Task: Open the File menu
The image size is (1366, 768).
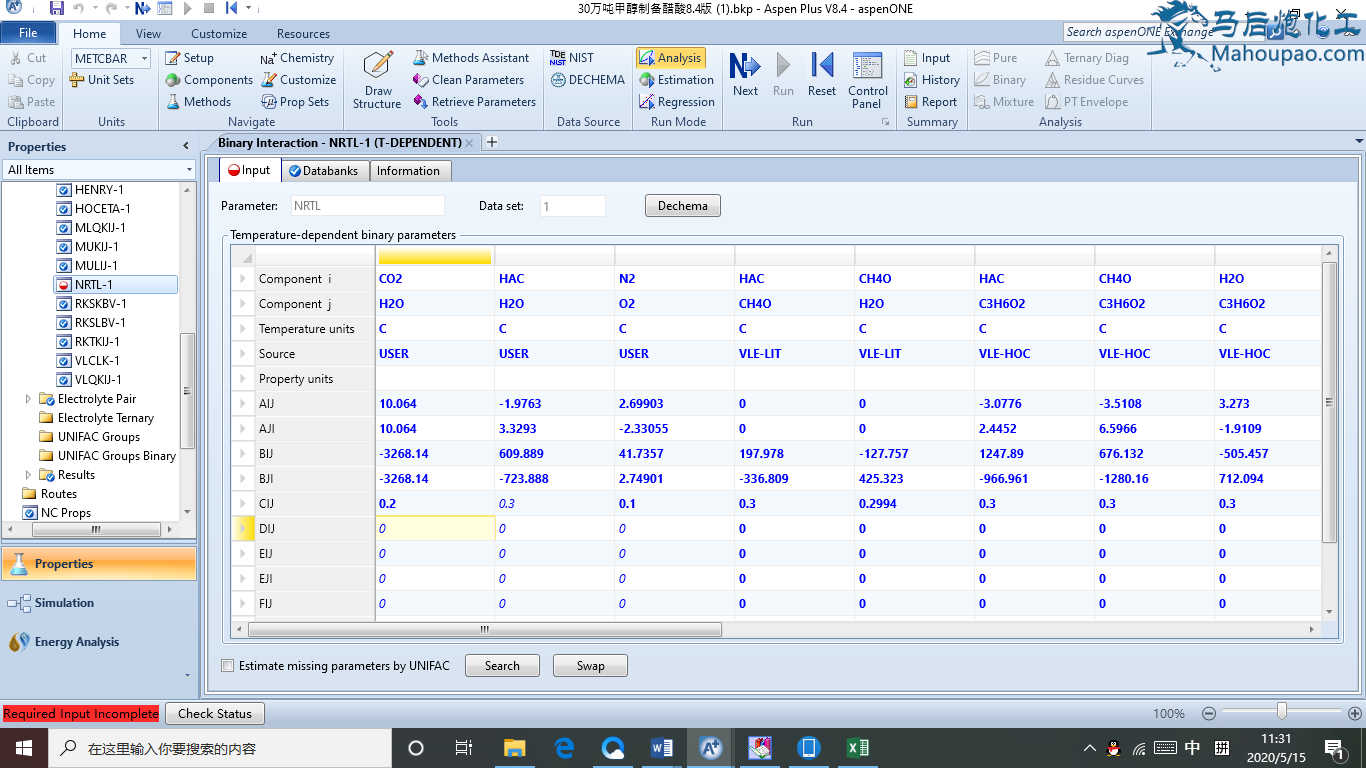Action: pyautogui.click(x=28, y=34)
